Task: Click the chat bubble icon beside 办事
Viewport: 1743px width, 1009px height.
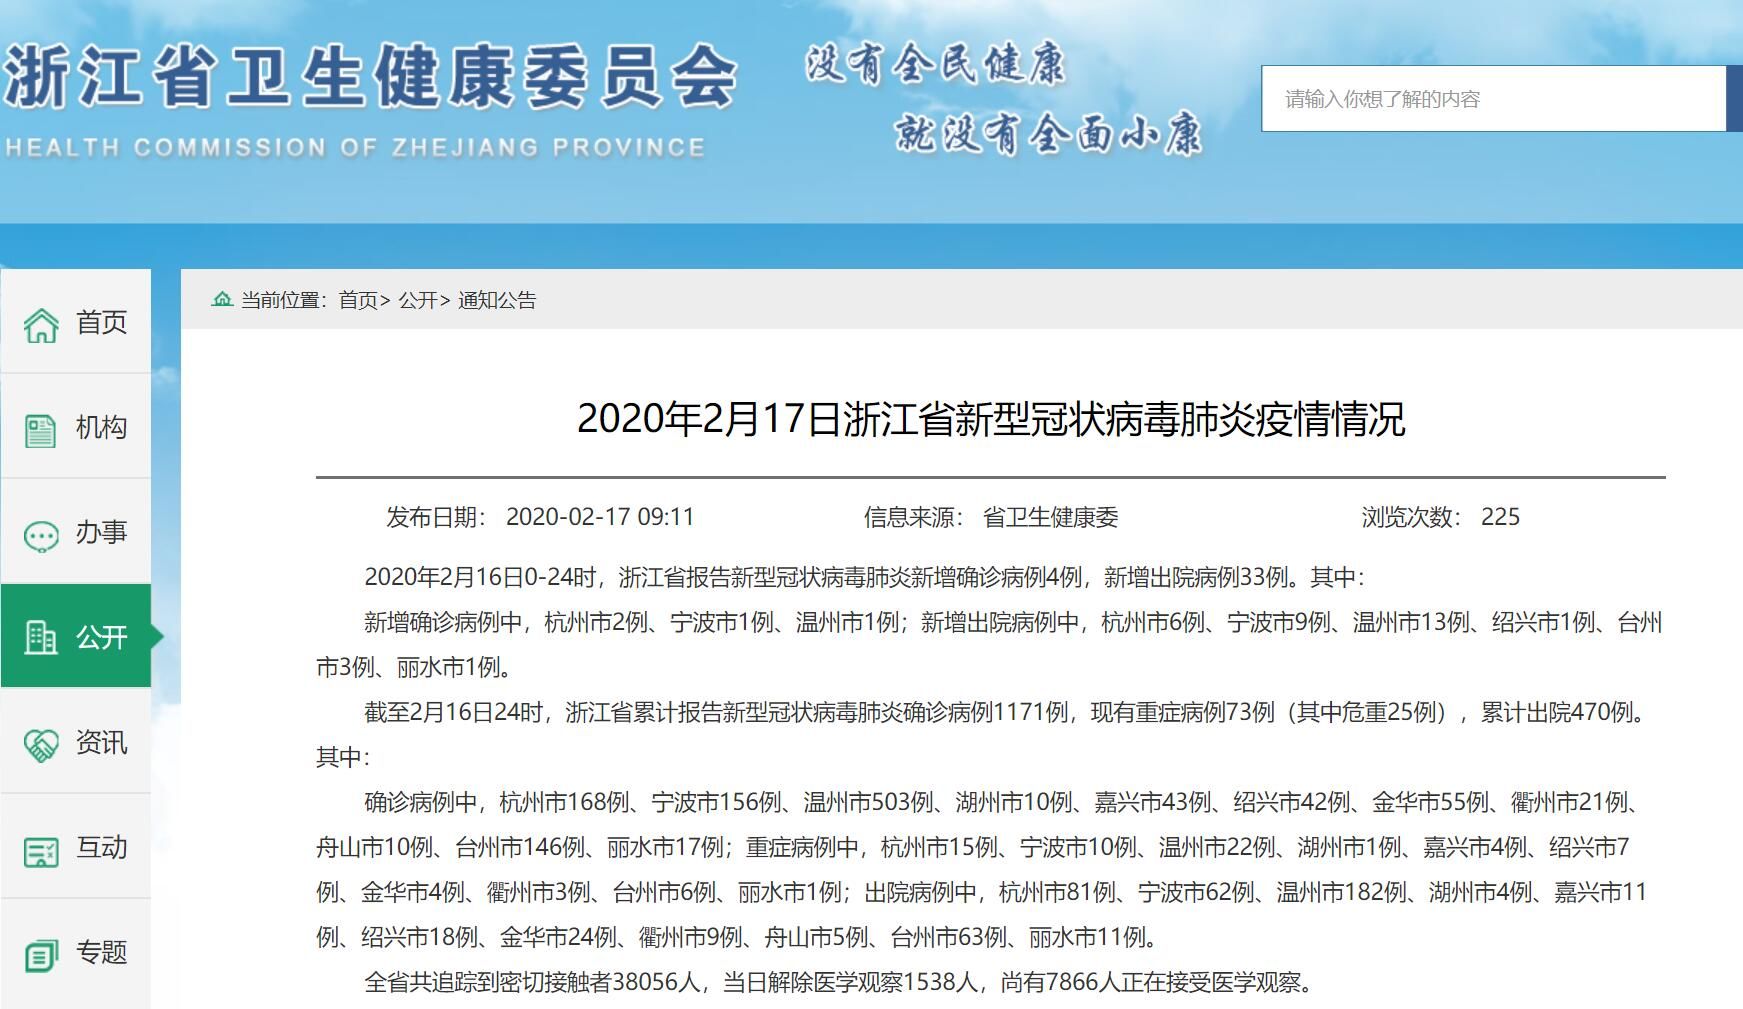Action: [x=41, y=535]
